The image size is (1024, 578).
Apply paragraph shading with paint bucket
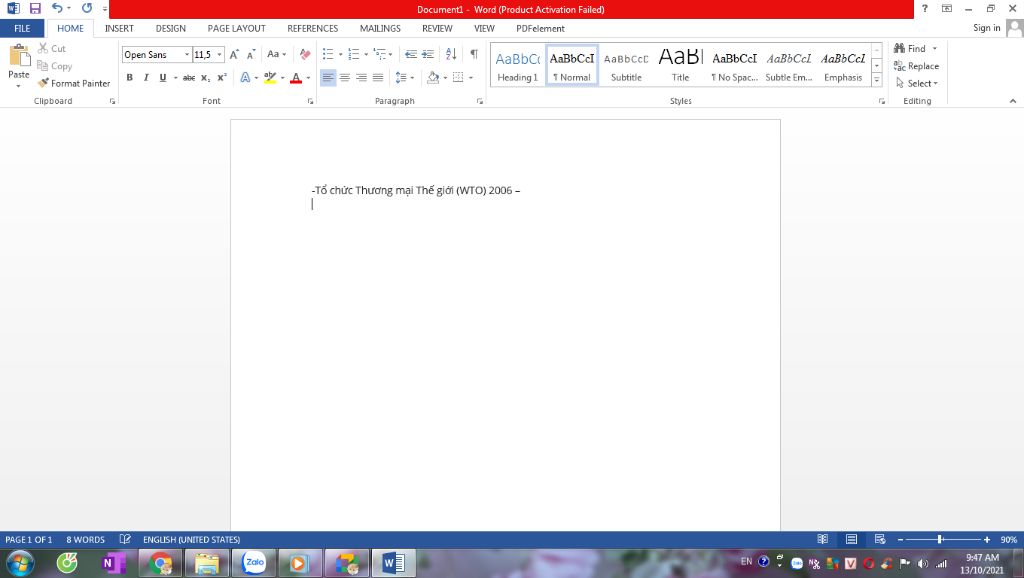click(433, 77)
